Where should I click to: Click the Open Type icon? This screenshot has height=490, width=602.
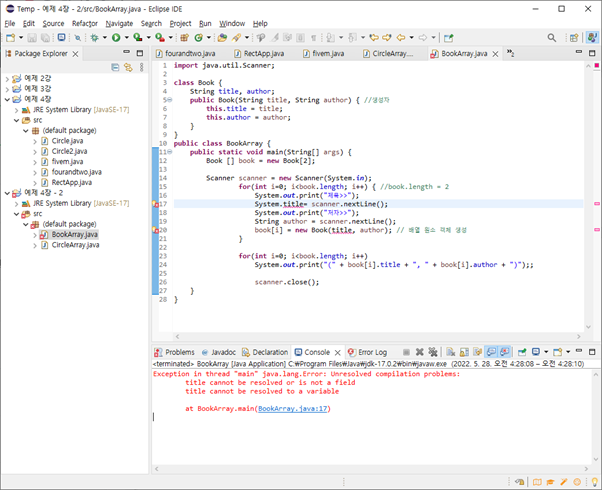coord(222,38)
